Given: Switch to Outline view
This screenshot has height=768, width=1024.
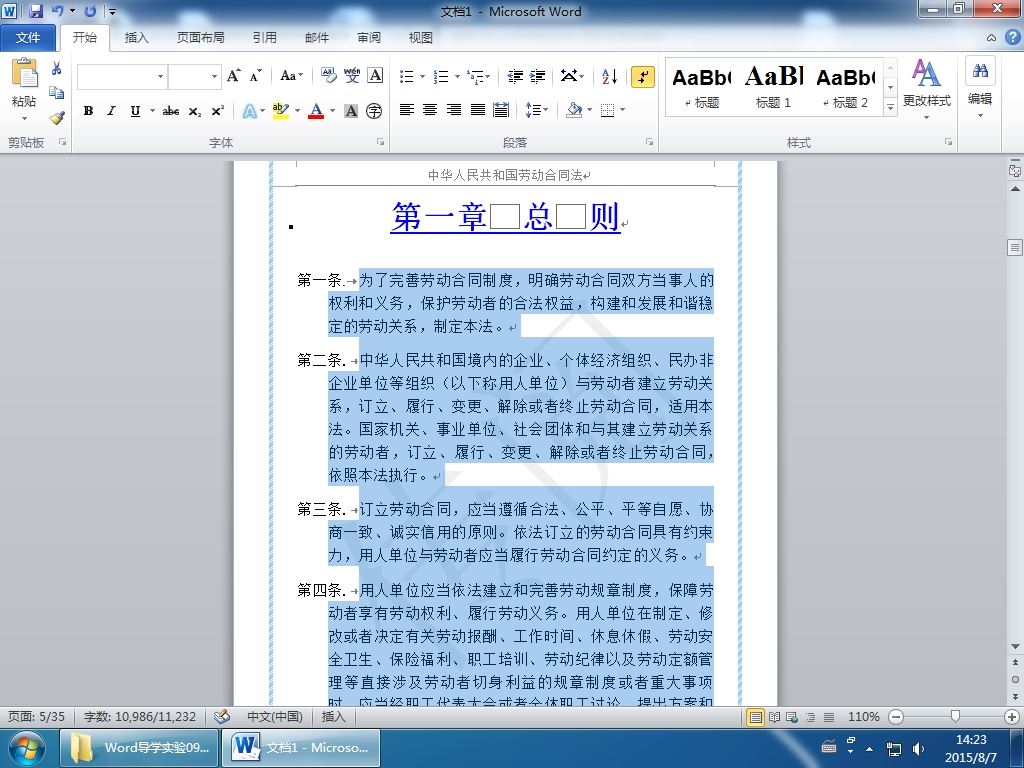Looking at the screenshot, I should point(810,717).
